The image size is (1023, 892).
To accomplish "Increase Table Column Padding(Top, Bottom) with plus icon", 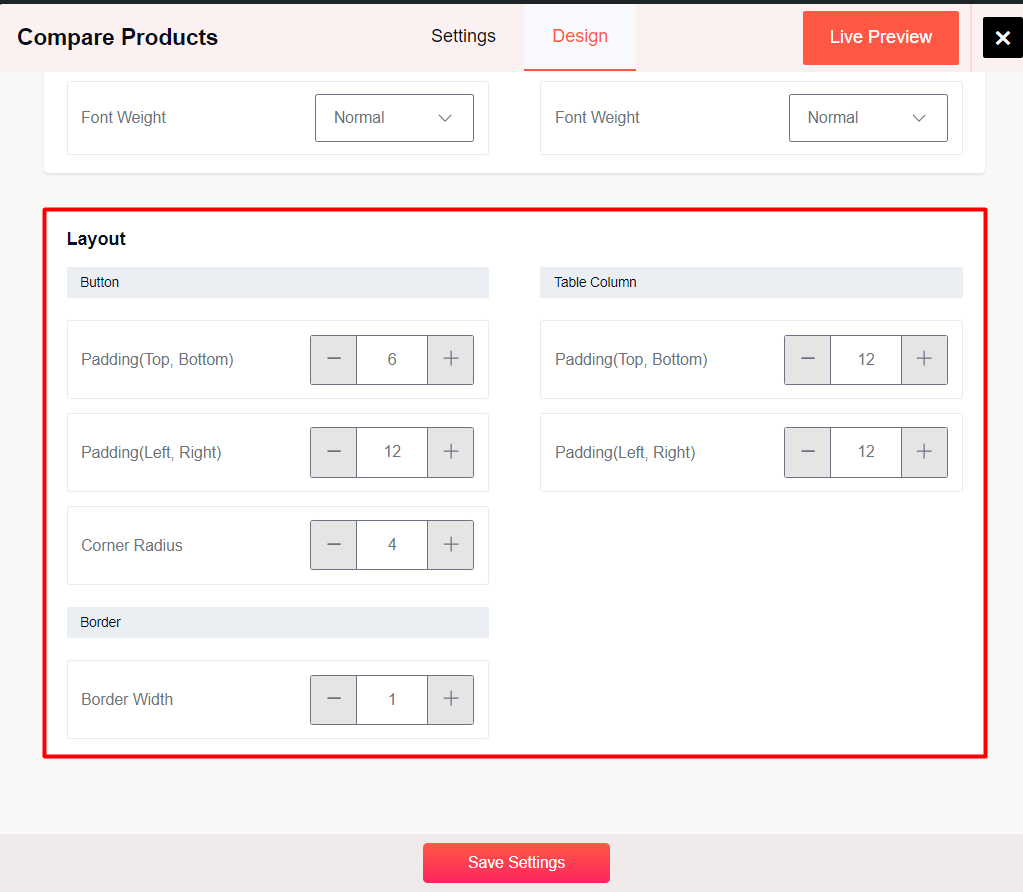I will (x=924, y=359).
